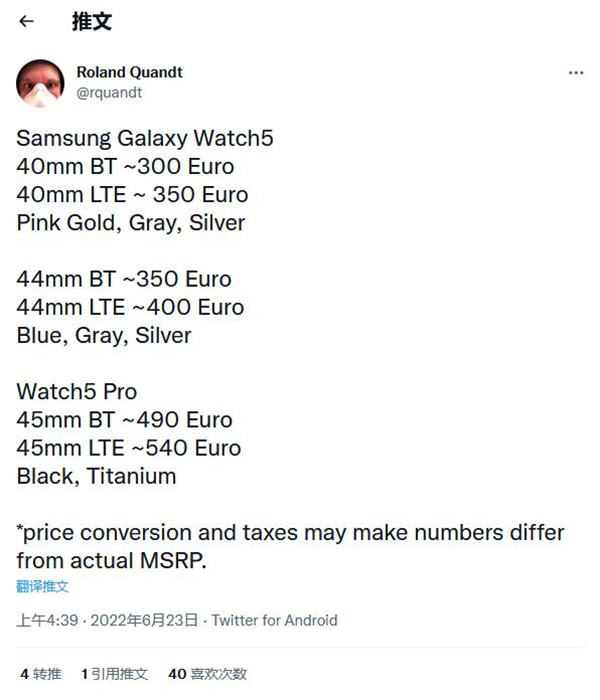The width and height of the screenshot is (600, 700).
Task: Click the Roland Quandt display name
Action: pos(129,72)
